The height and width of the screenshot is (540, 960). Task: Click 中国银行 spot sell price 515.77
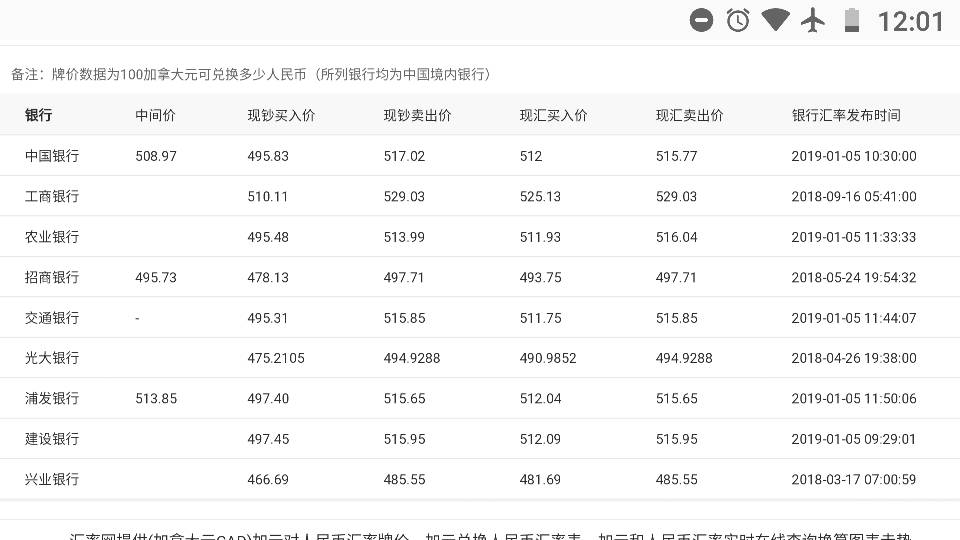point(677,156)
